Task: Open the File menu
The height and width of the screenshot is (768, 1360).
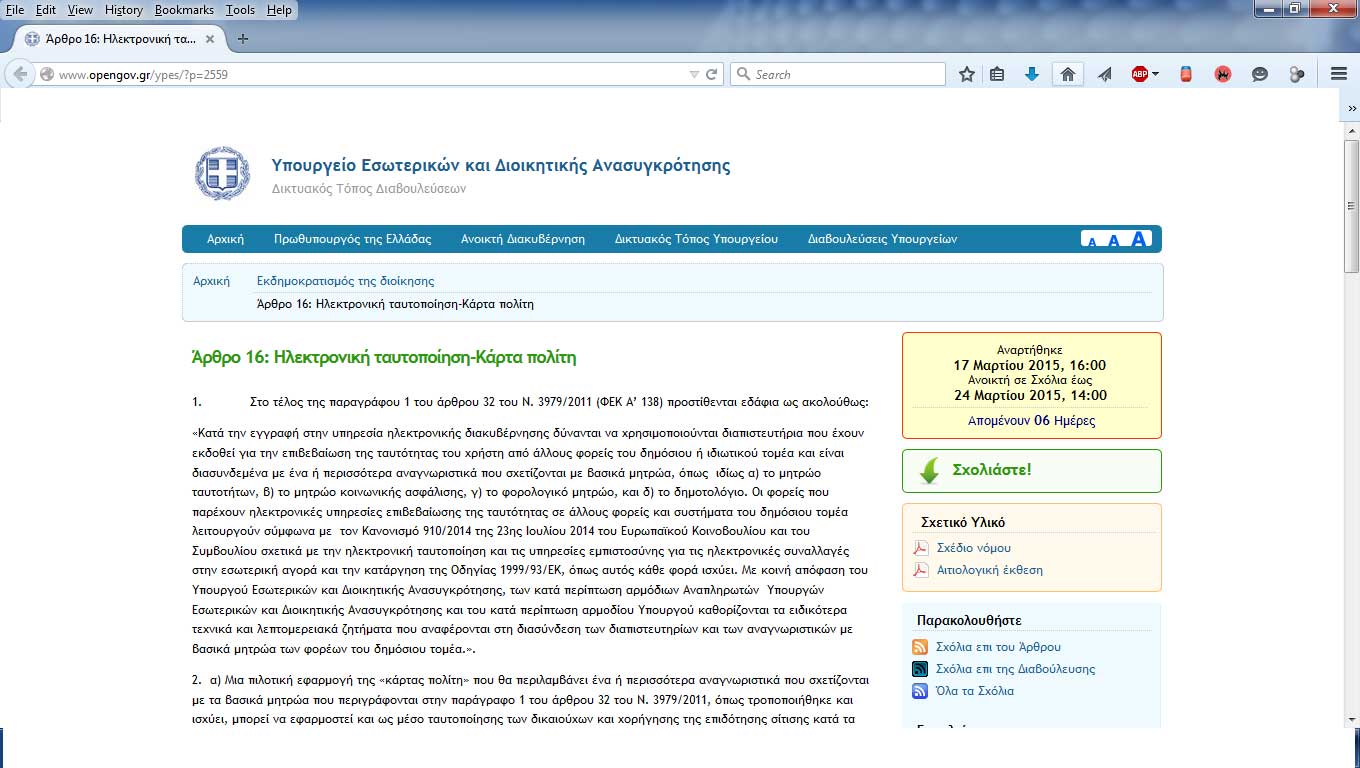Action: [15, 10]
